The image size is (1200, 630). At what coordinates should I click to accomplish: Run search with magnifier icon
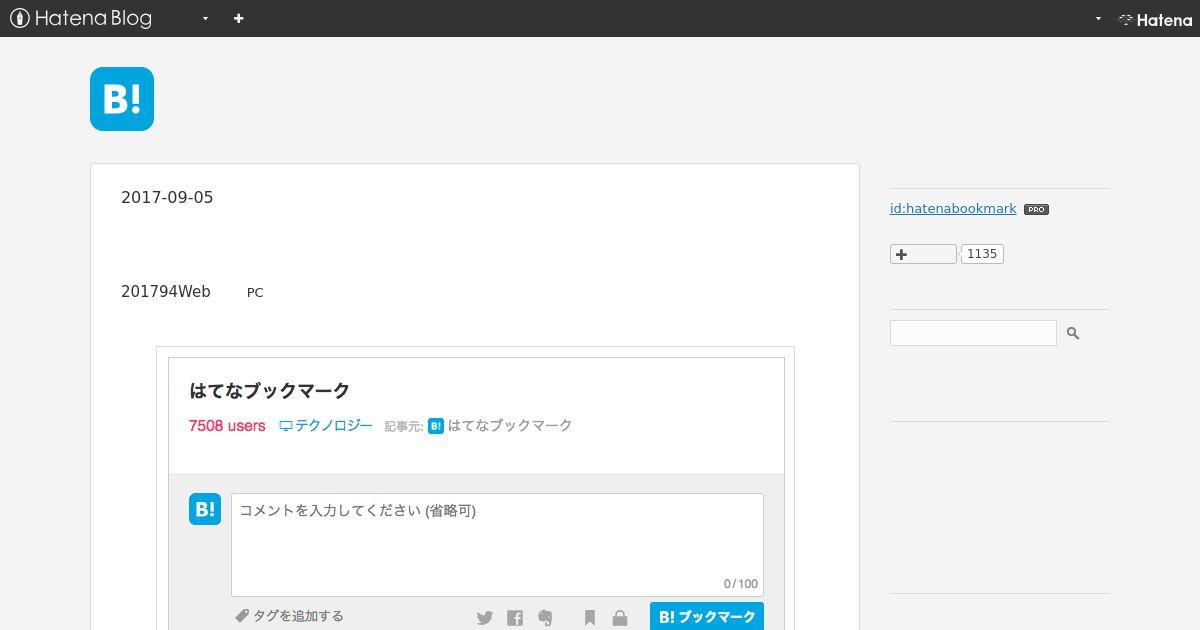pyautogui.click(x=1073, y=333)
